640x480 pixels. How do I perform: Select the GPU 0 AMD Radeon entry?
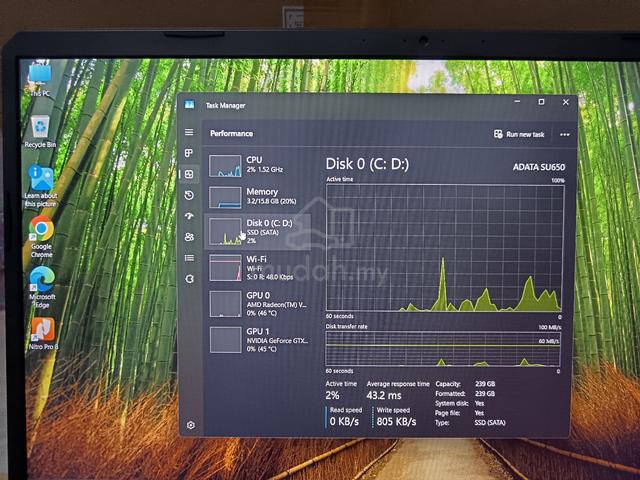(x=257, y=304)
